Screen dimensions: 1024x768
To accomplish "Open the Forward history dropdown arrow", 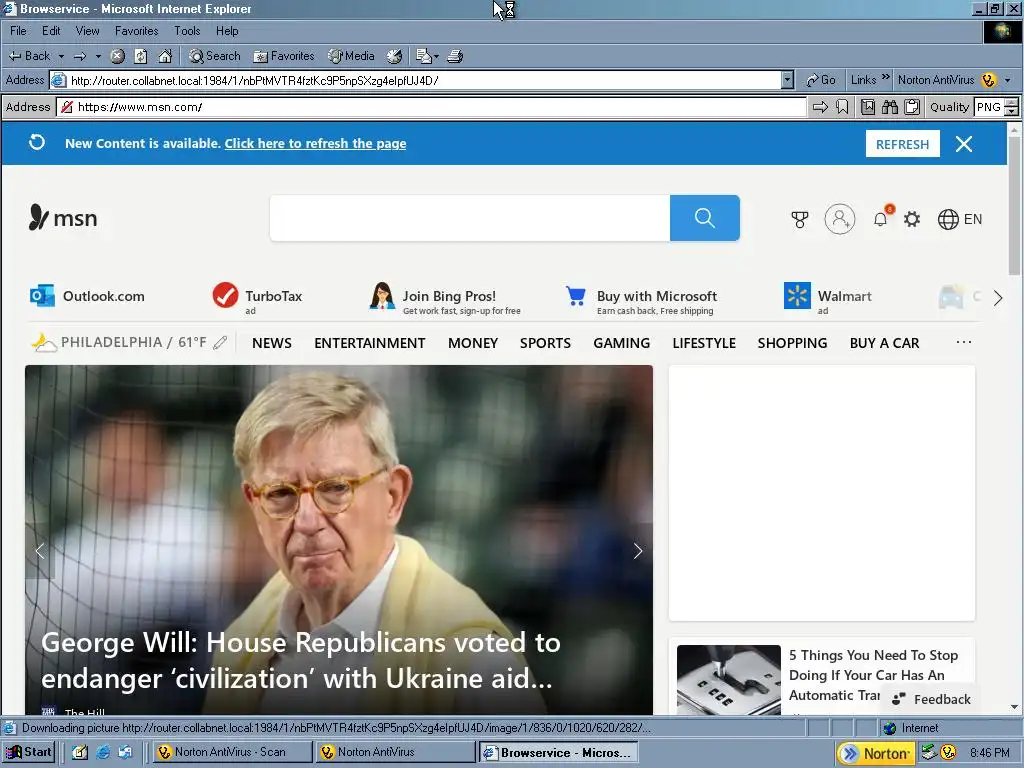I will click(x=98, y=56).
